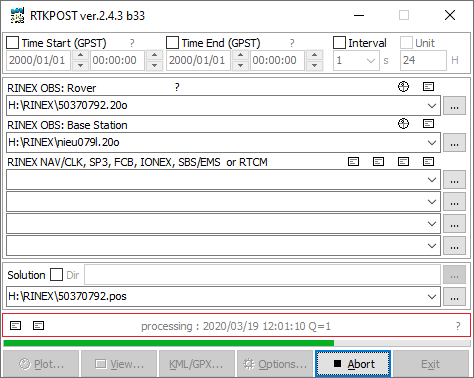Open base station observation plot icon
The height and width of the screenshot is (378, 474).
(403, 124)
